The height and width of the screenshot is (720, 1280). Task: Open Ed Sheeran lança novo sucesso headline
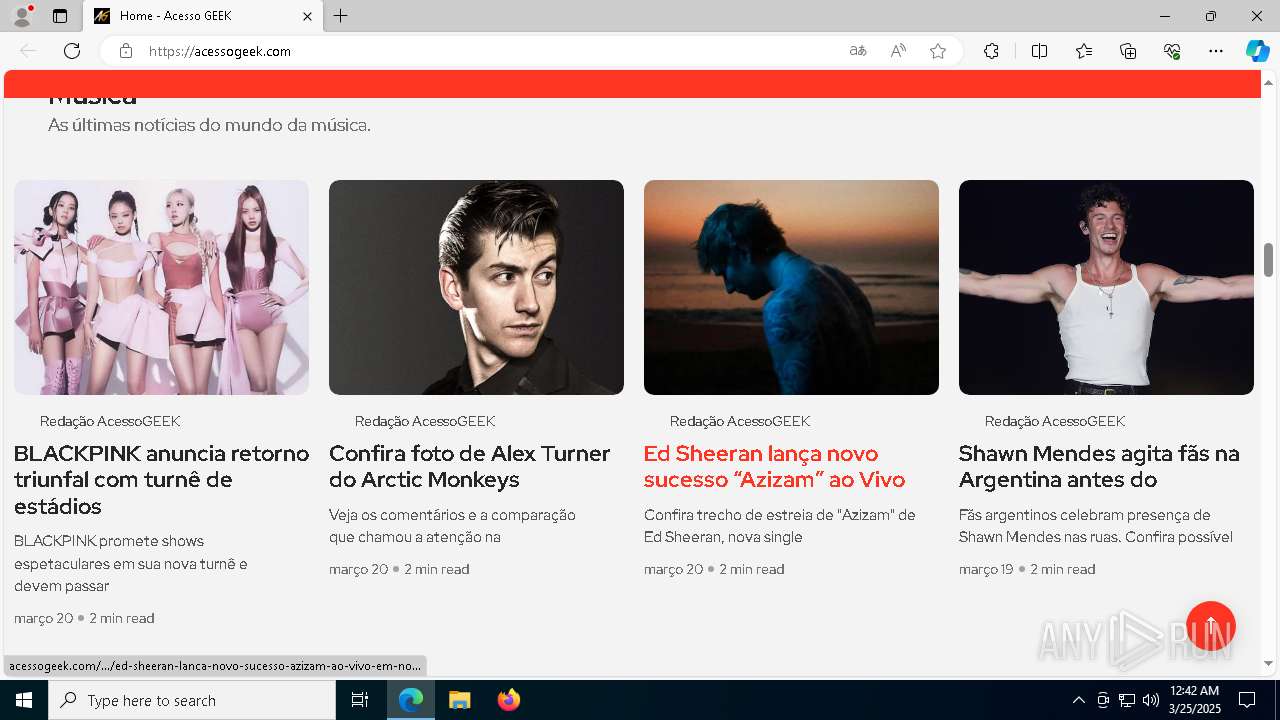pos(774,466)
